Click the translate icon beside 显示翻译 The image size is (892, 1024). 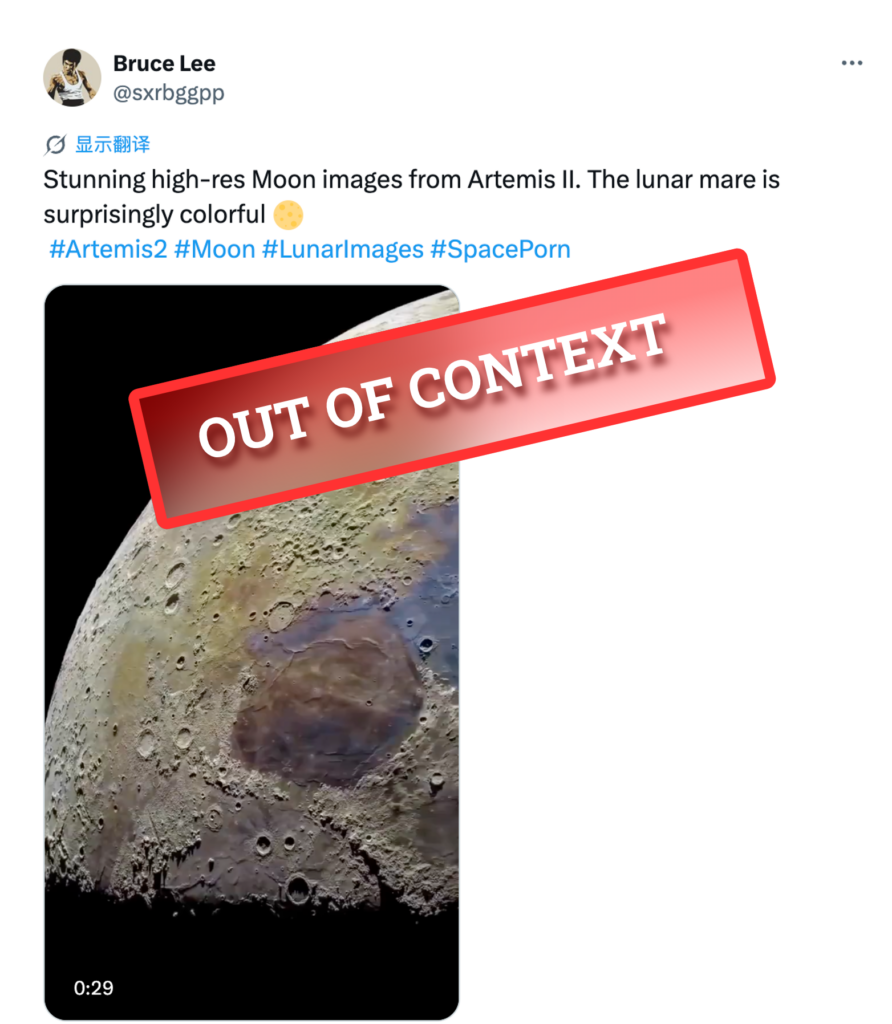pyautogui.click(x=56, y=144)
